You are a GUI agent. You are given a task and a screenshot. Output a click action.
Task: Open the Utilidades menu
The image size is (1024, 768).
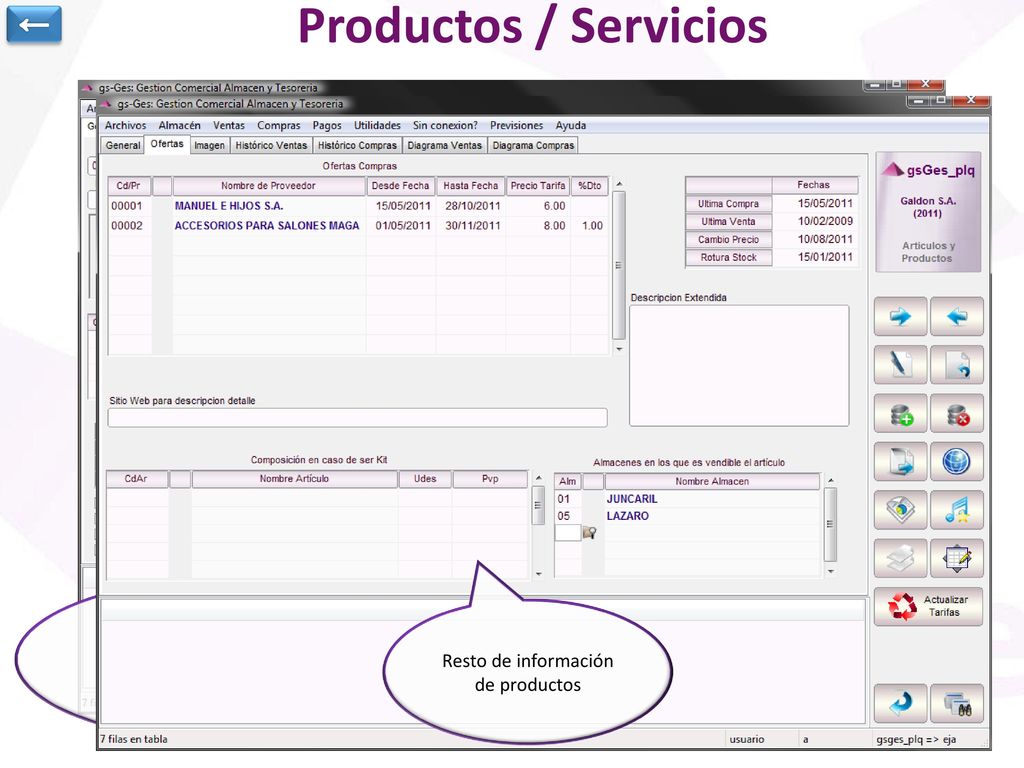[x=377, y=125]
